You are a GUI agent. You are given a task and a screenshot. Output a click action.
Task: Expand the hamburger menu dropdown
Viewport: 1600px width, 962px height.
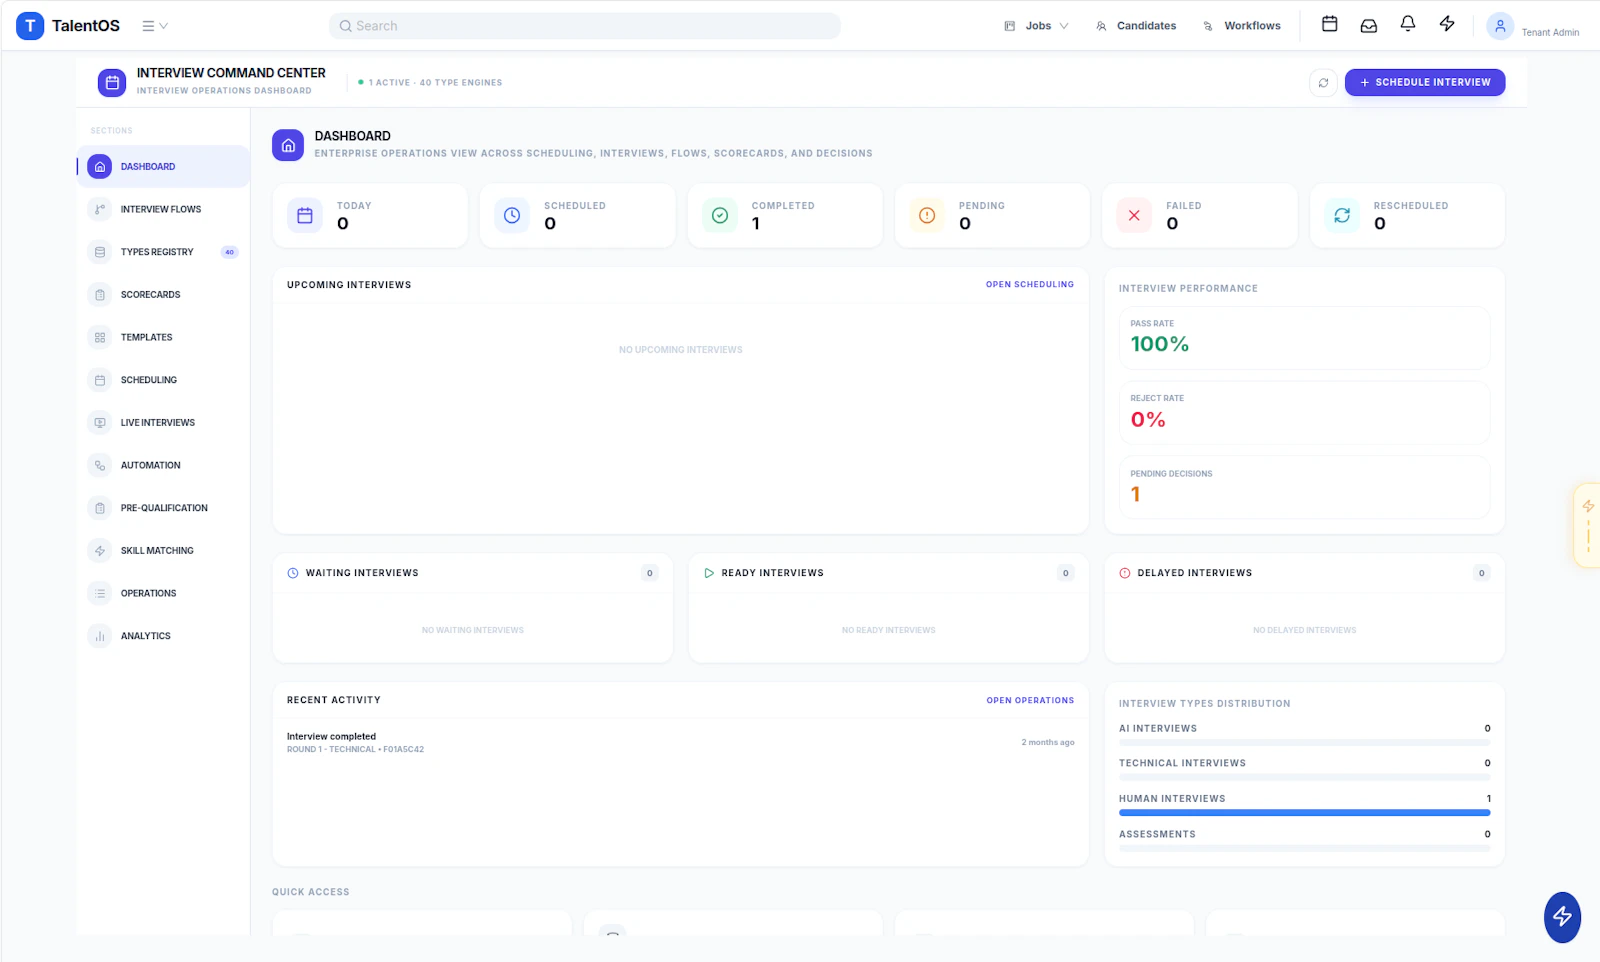(x=155, y=26)
